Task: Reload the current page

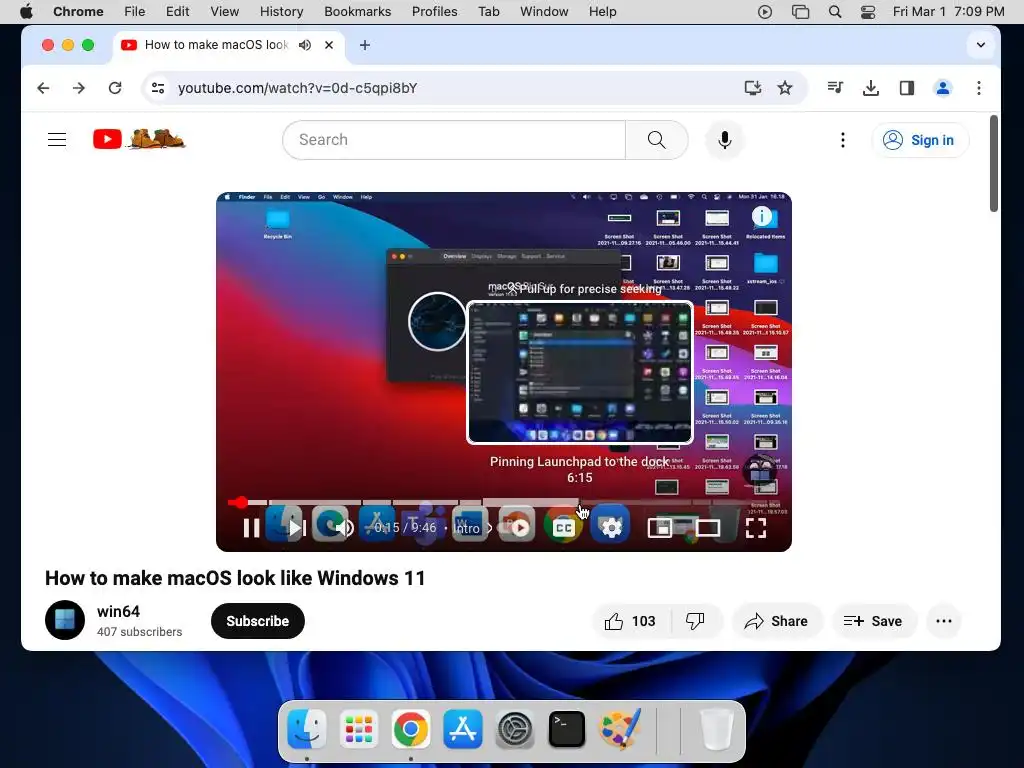Action: 115,88
